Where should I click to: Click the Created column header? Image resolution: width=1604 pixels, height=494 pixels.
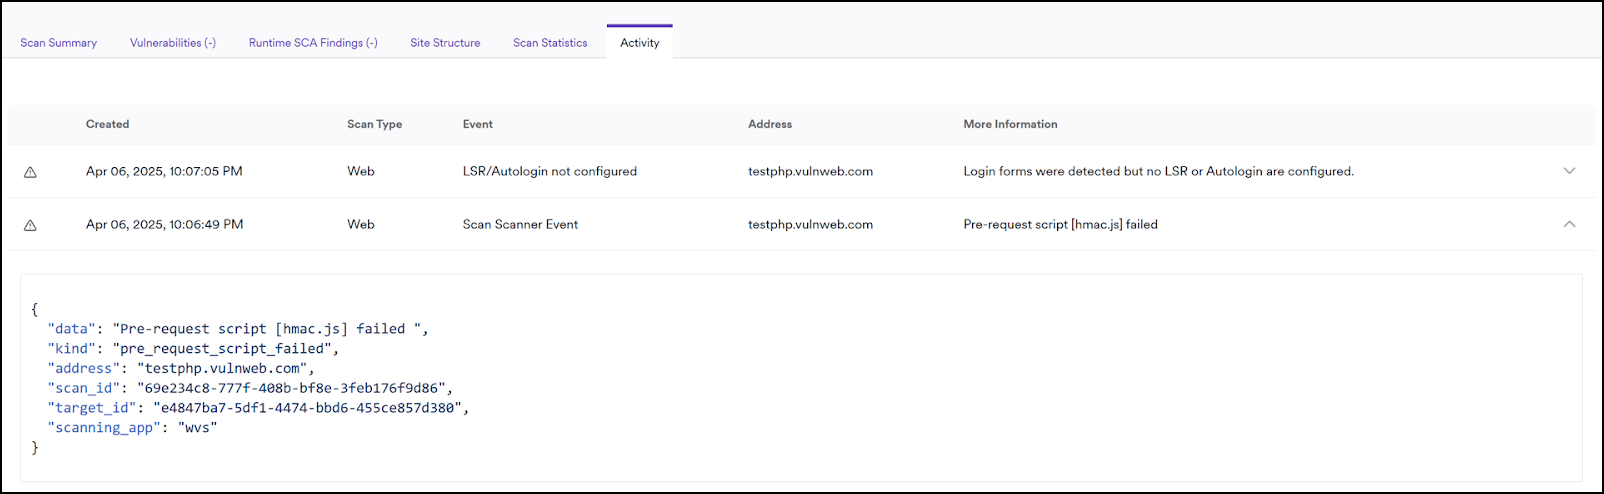(108, 124)
